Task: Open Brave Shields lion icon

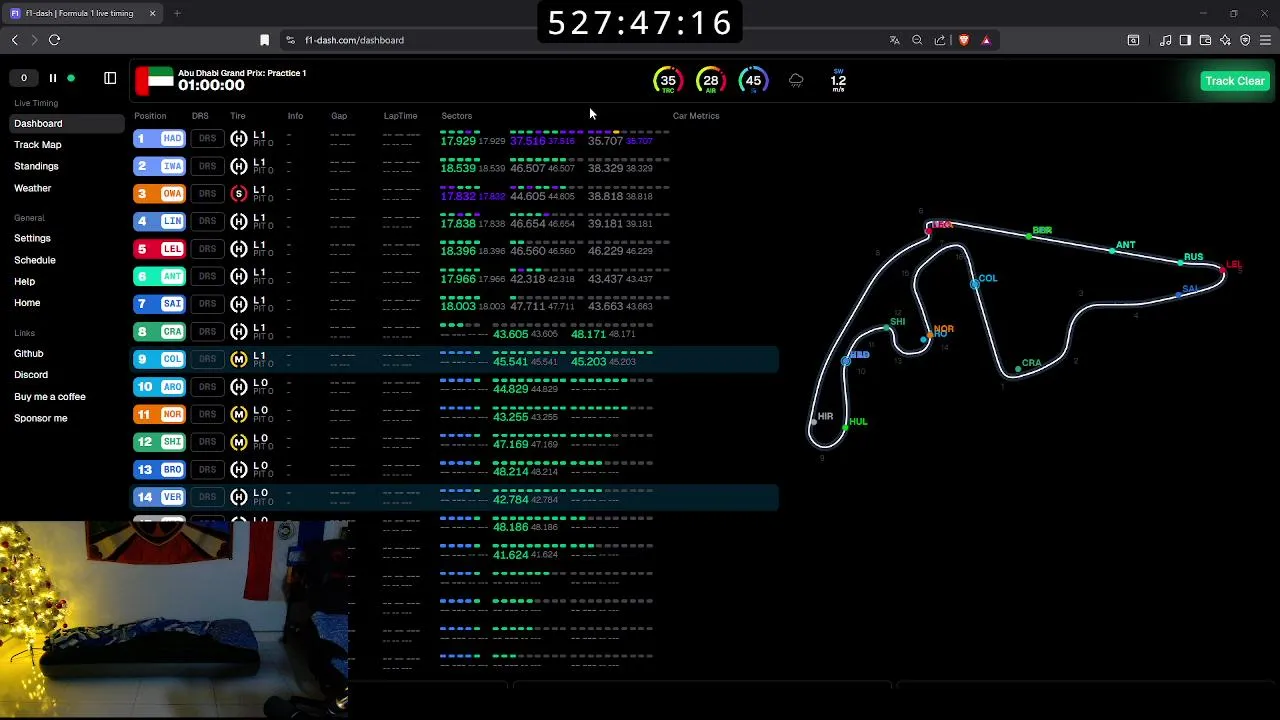Action: [x=963, y=40]
